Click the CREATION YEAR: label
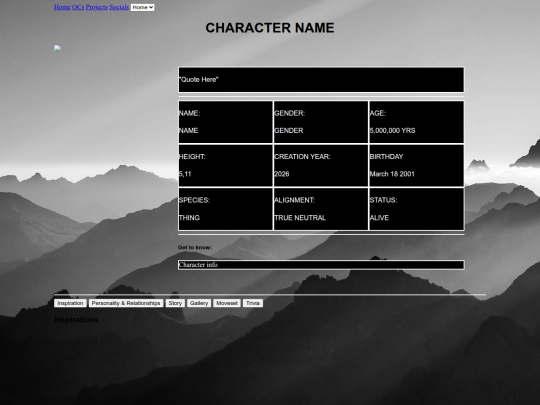 (302, 157)
